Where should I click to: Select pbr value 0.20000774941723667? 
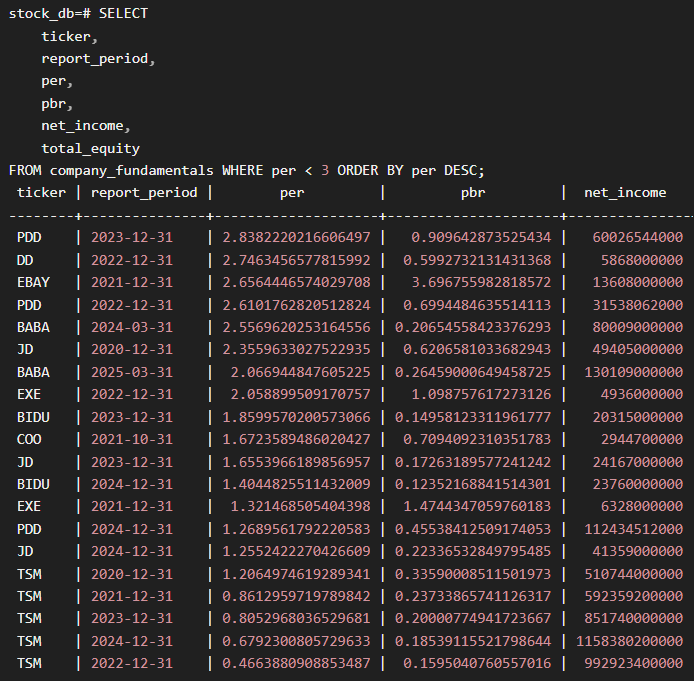[x=473, y=619]
